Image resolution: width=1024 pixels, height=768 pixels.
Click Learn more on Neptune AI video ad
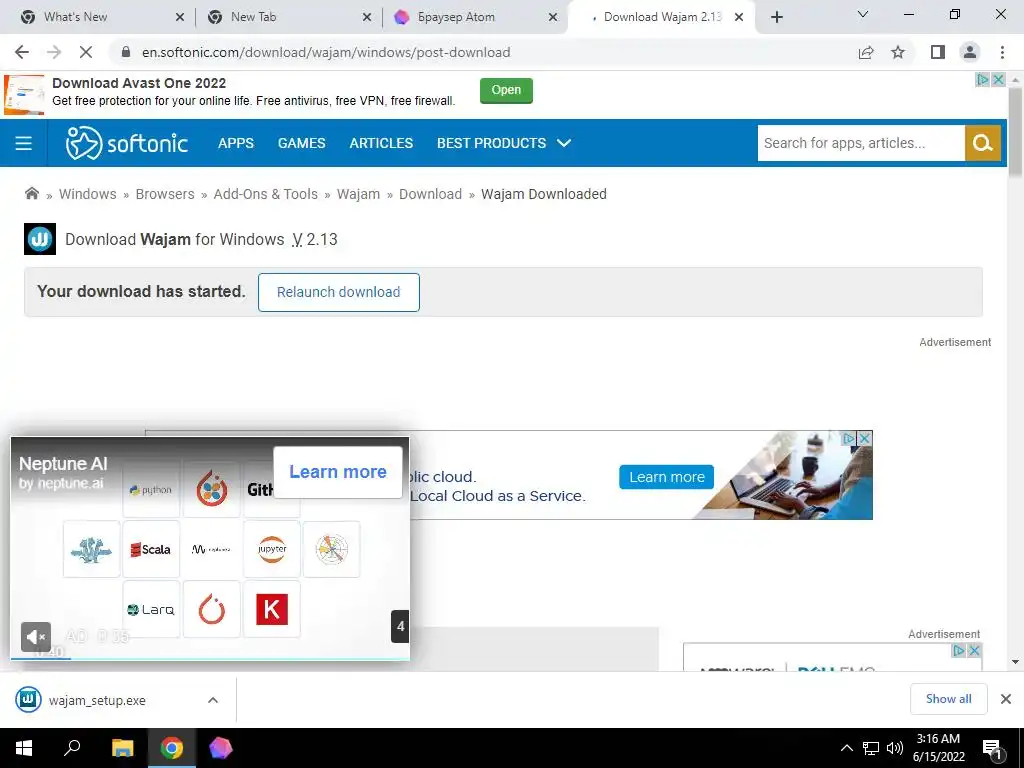click(338, 472)
